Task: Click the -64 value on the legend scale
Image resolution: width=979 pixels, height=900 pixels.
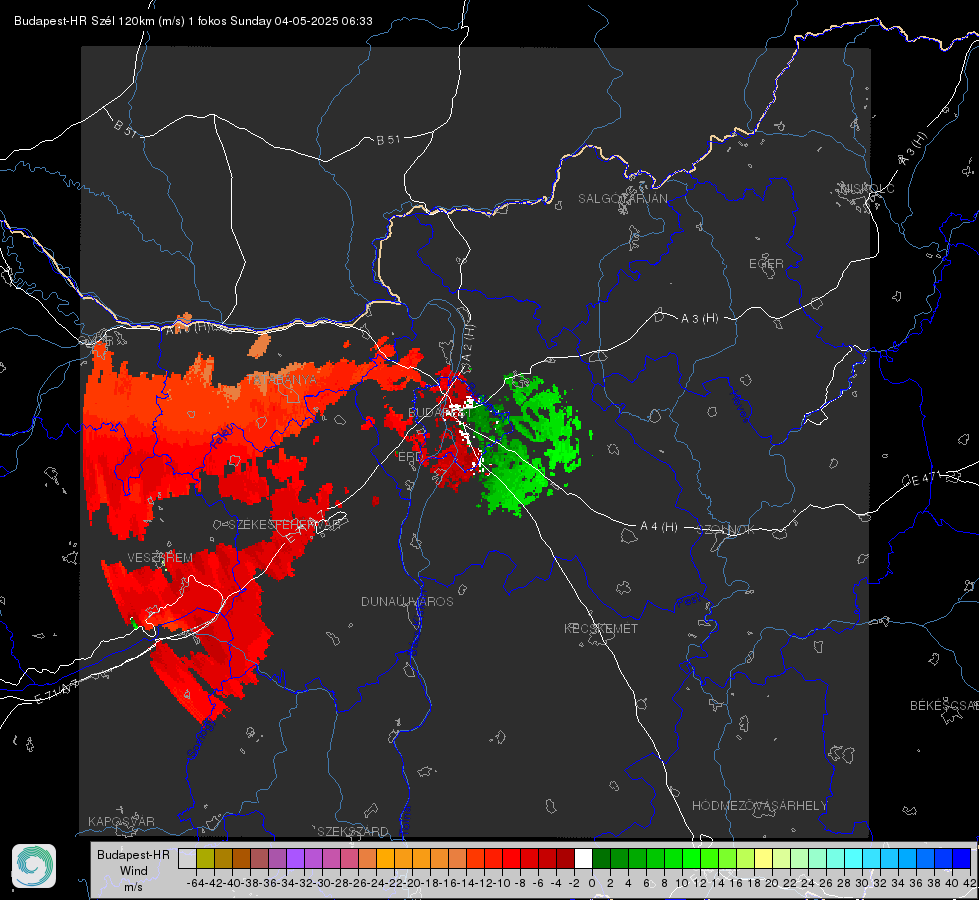Action: point(196,883)
